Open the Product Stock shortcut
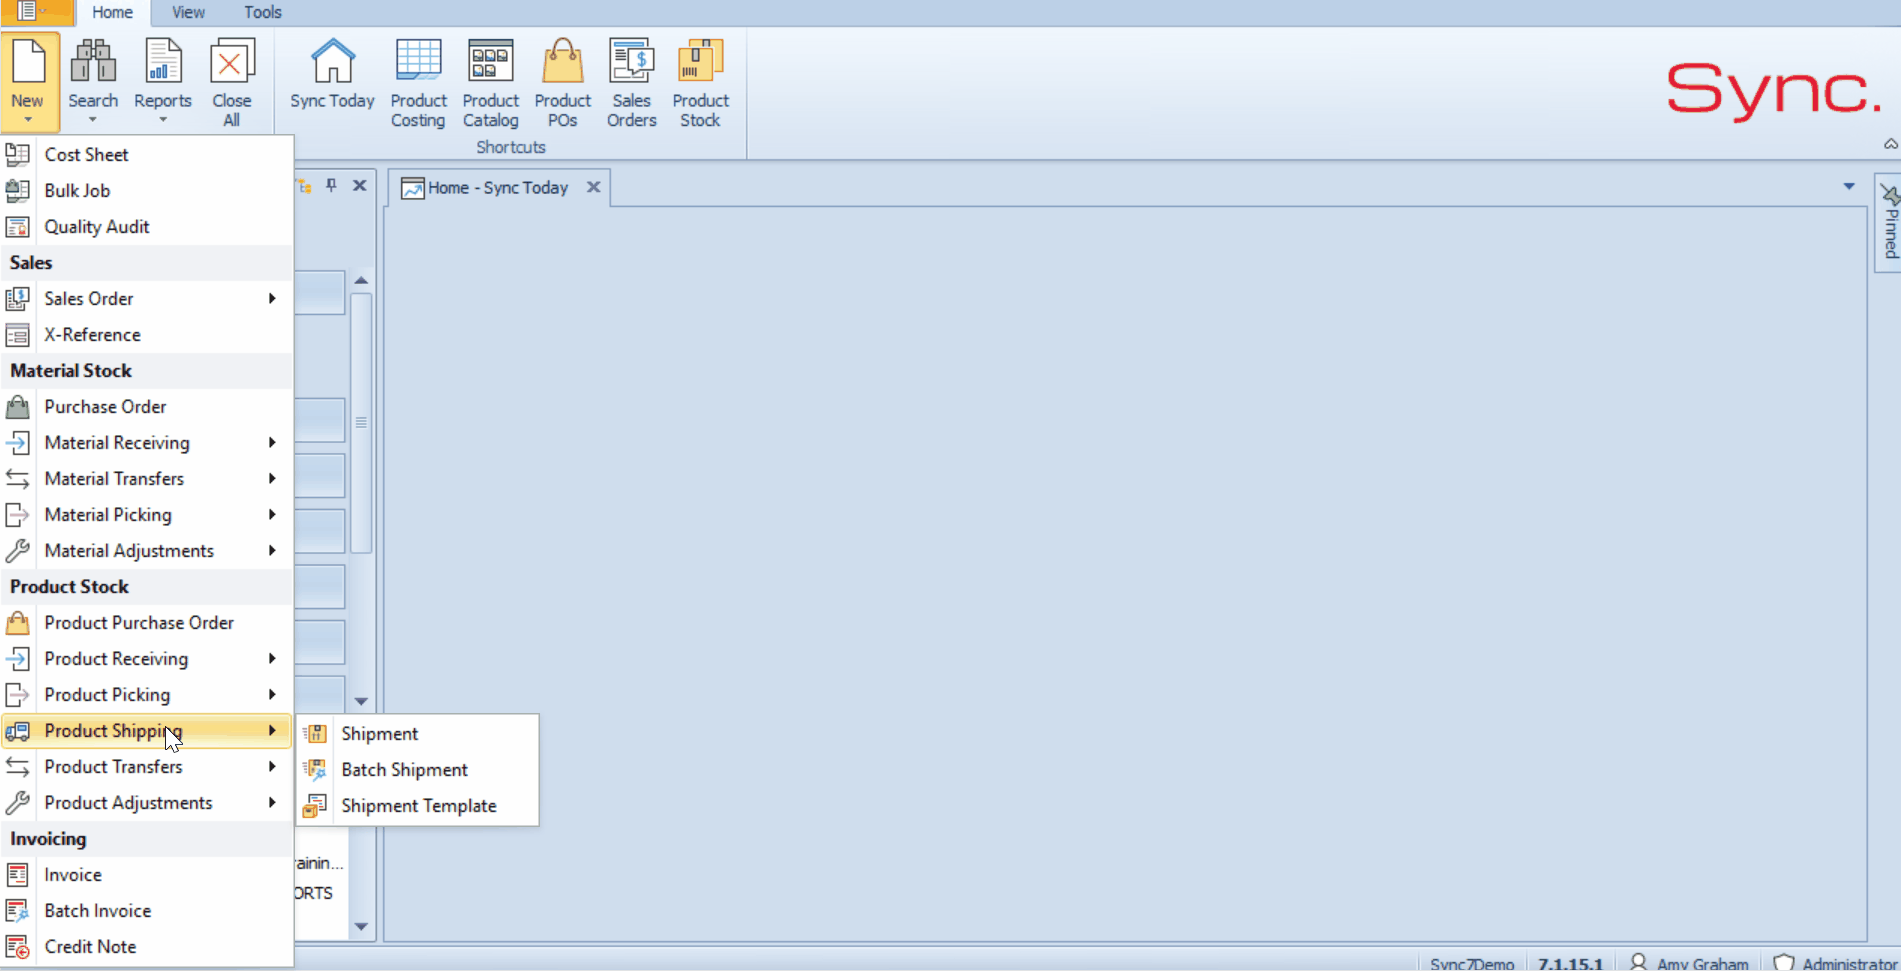Viewport: 1901px width, 971px height. pos(700,82)
